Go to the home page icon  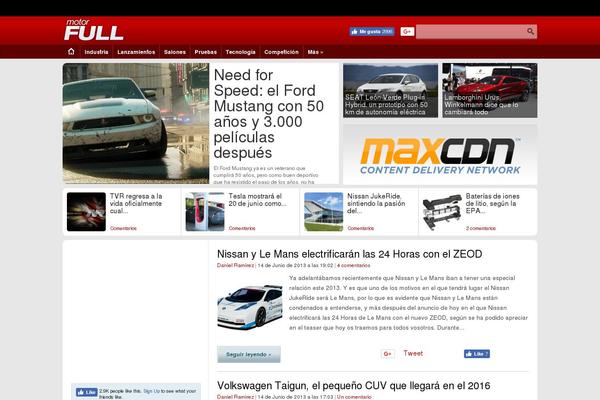point(71,52)
